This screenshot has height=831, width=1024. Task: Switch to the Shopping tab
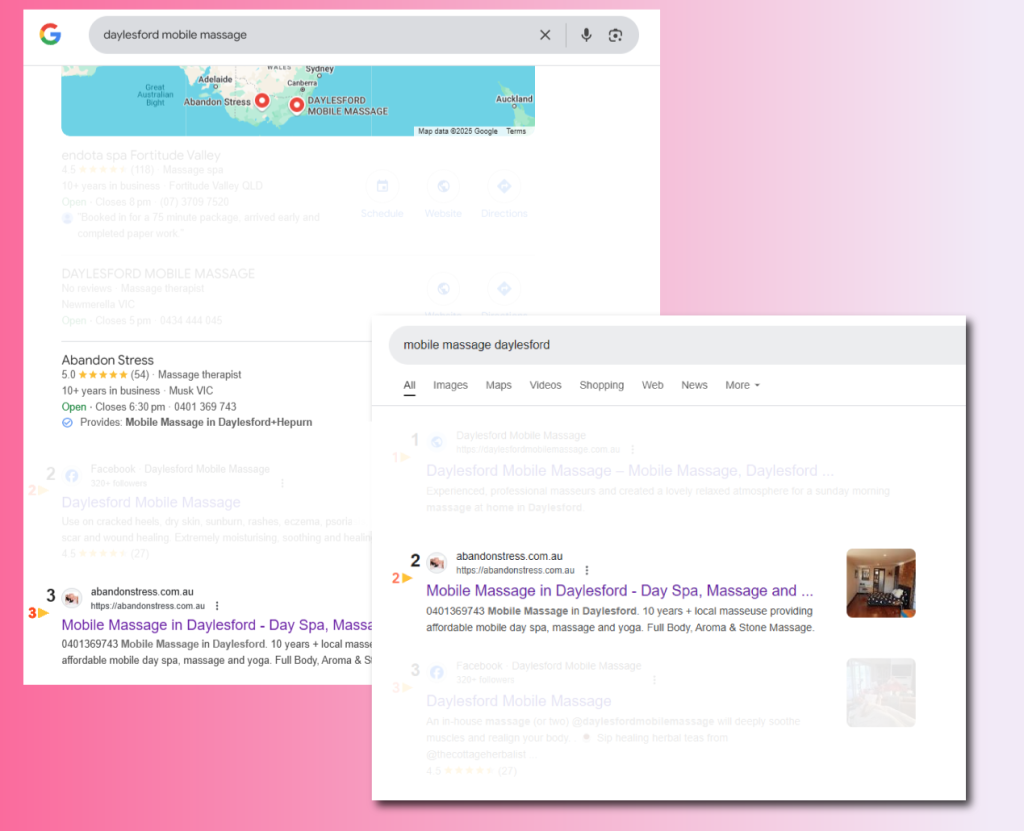601,385
